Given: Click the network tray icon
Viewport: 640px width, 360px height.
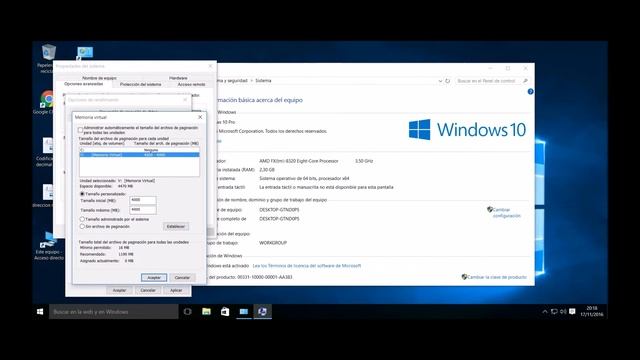Looking at the screenshot, I should coord(554,311).
